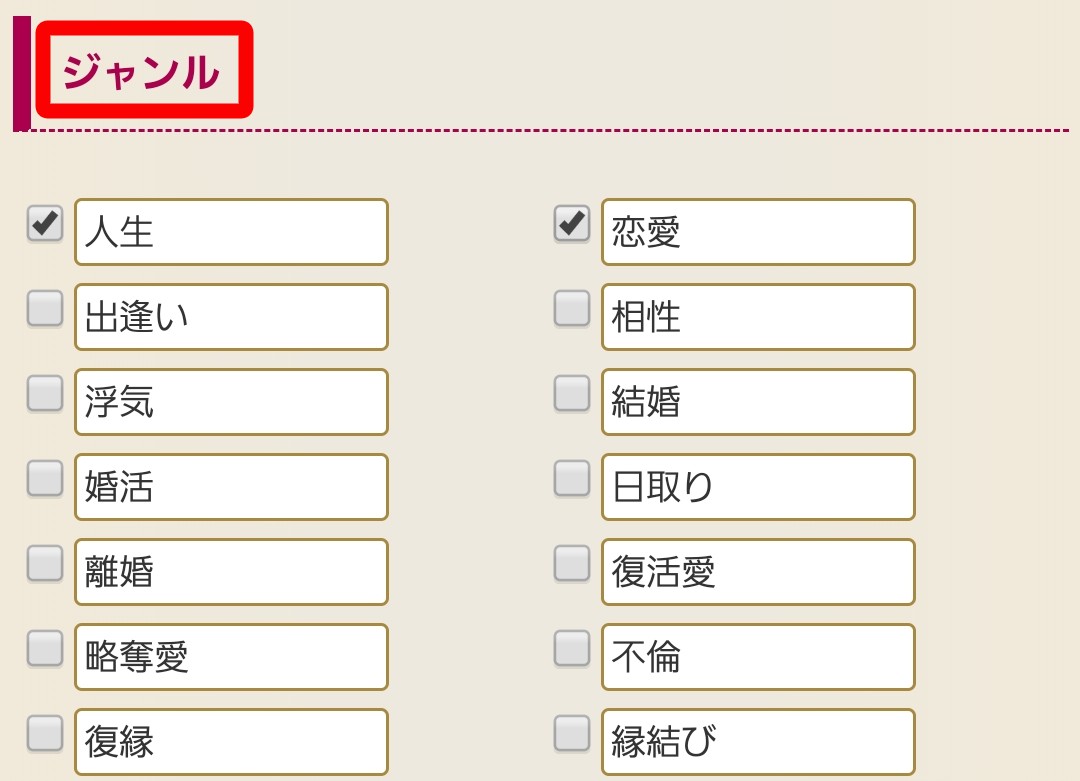Tick the 日取り checkbox
This screenshot has width=1080, height=781.
pos(572,479)
